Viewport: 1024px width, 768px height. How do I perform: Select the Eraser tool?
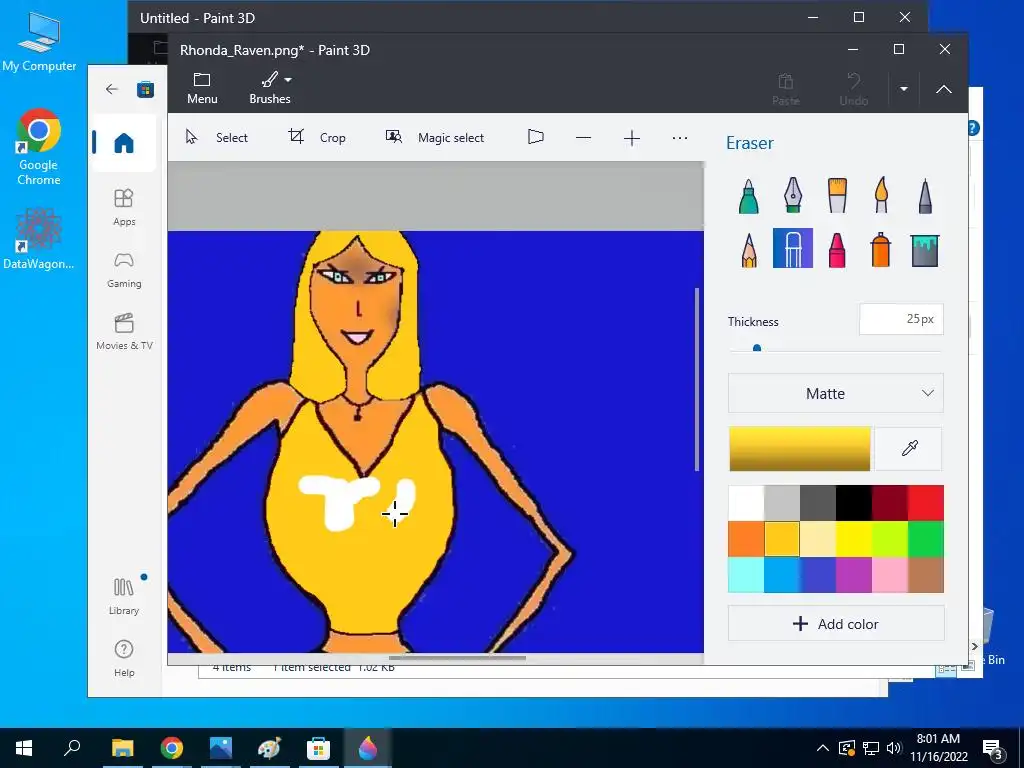(x=793, y=248)
